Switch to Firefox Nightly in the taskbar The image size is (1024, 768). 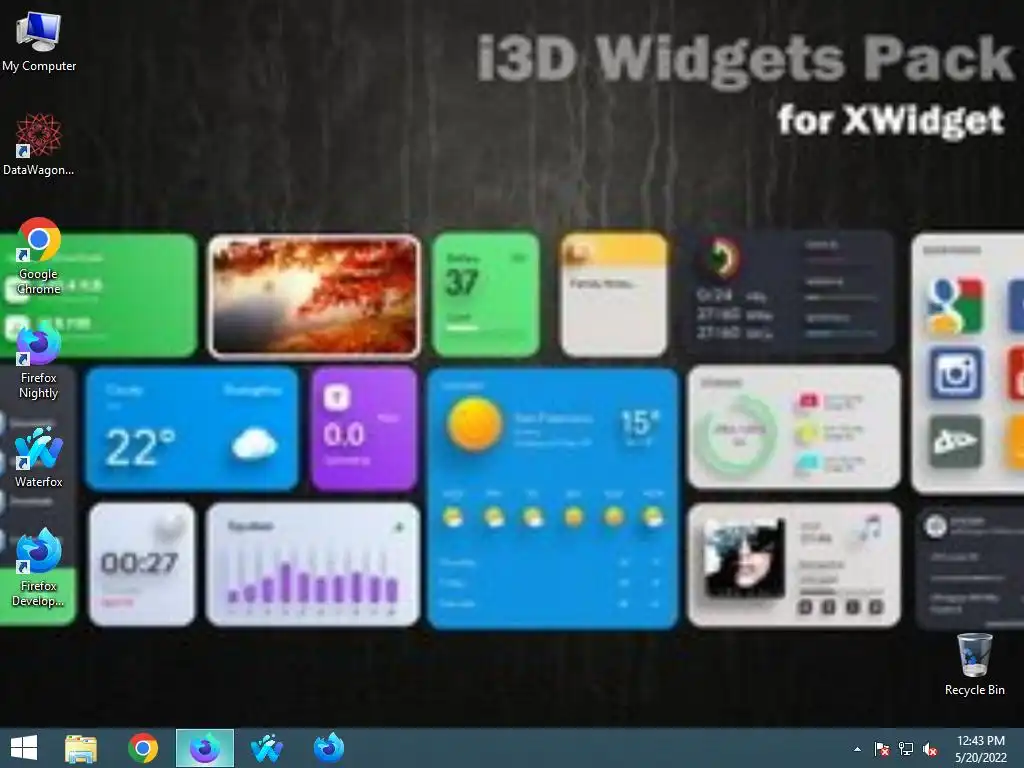click(205, 748)
